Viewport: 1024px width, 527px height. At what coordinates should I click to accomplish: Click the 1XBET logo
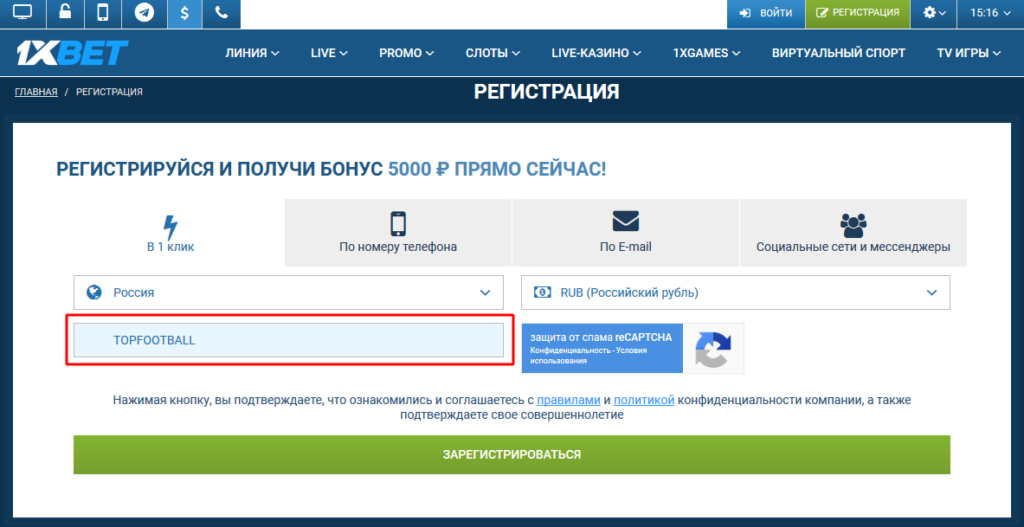[x=72, y=53]
